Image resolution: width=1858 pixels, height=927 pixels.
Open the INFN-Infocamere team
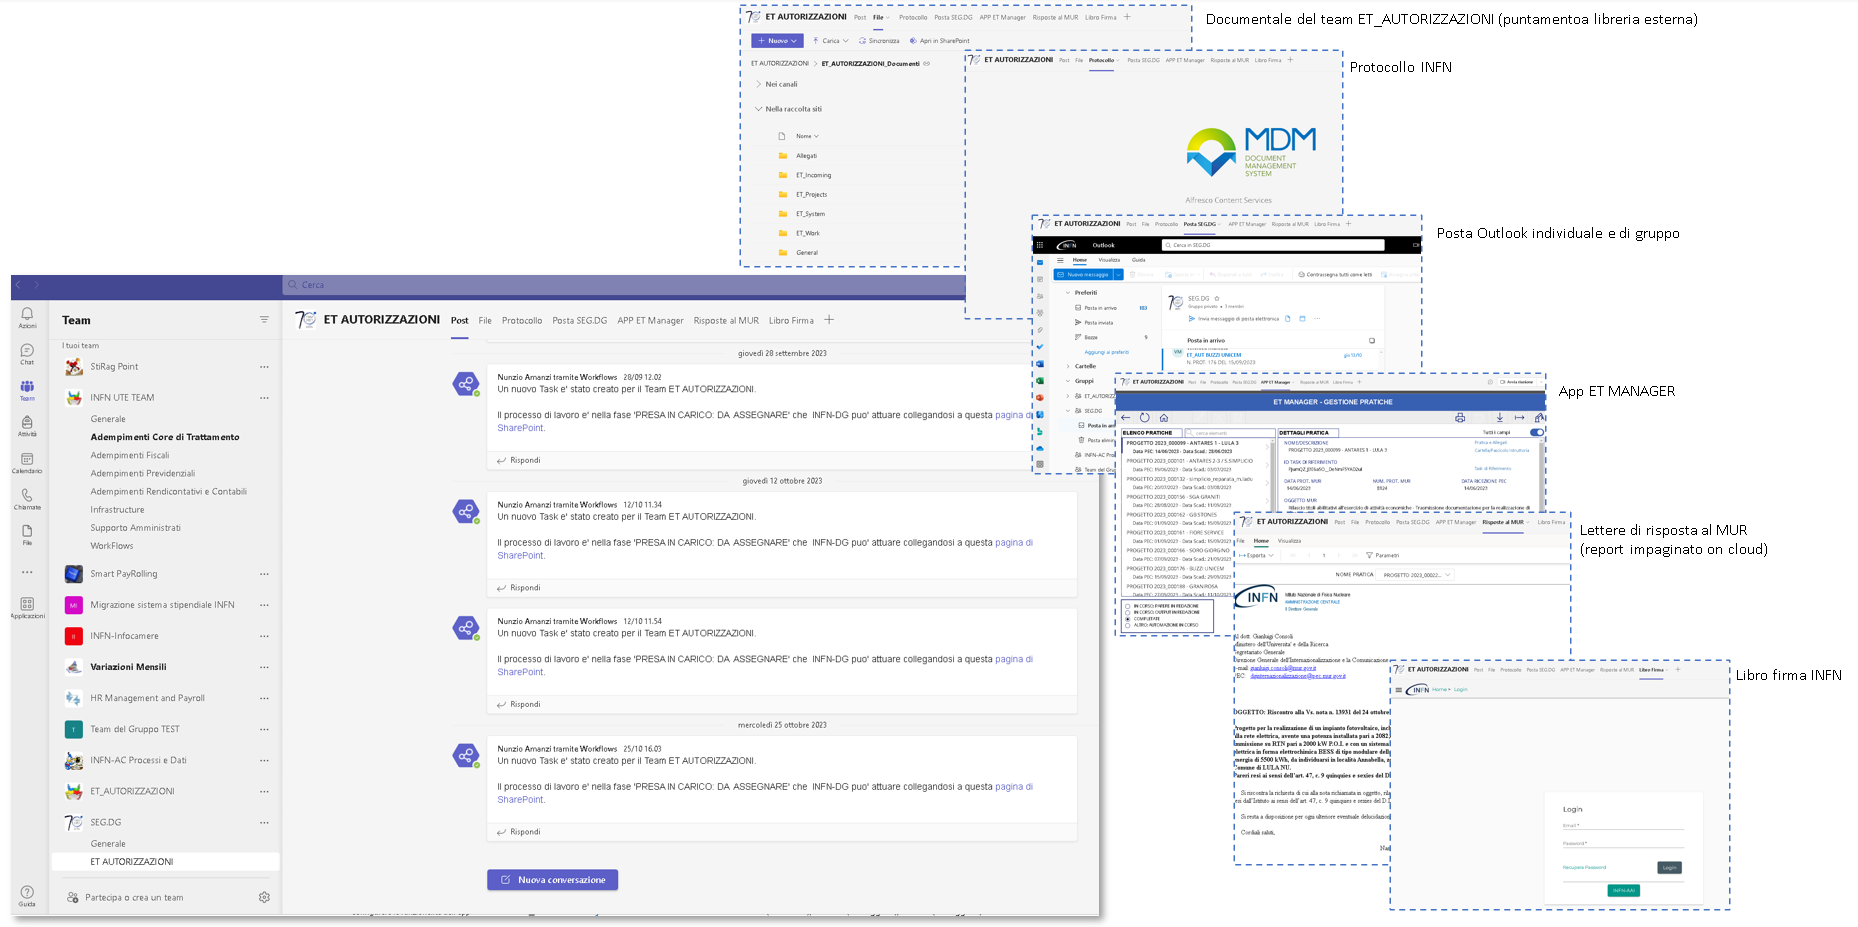pos(124,636)
